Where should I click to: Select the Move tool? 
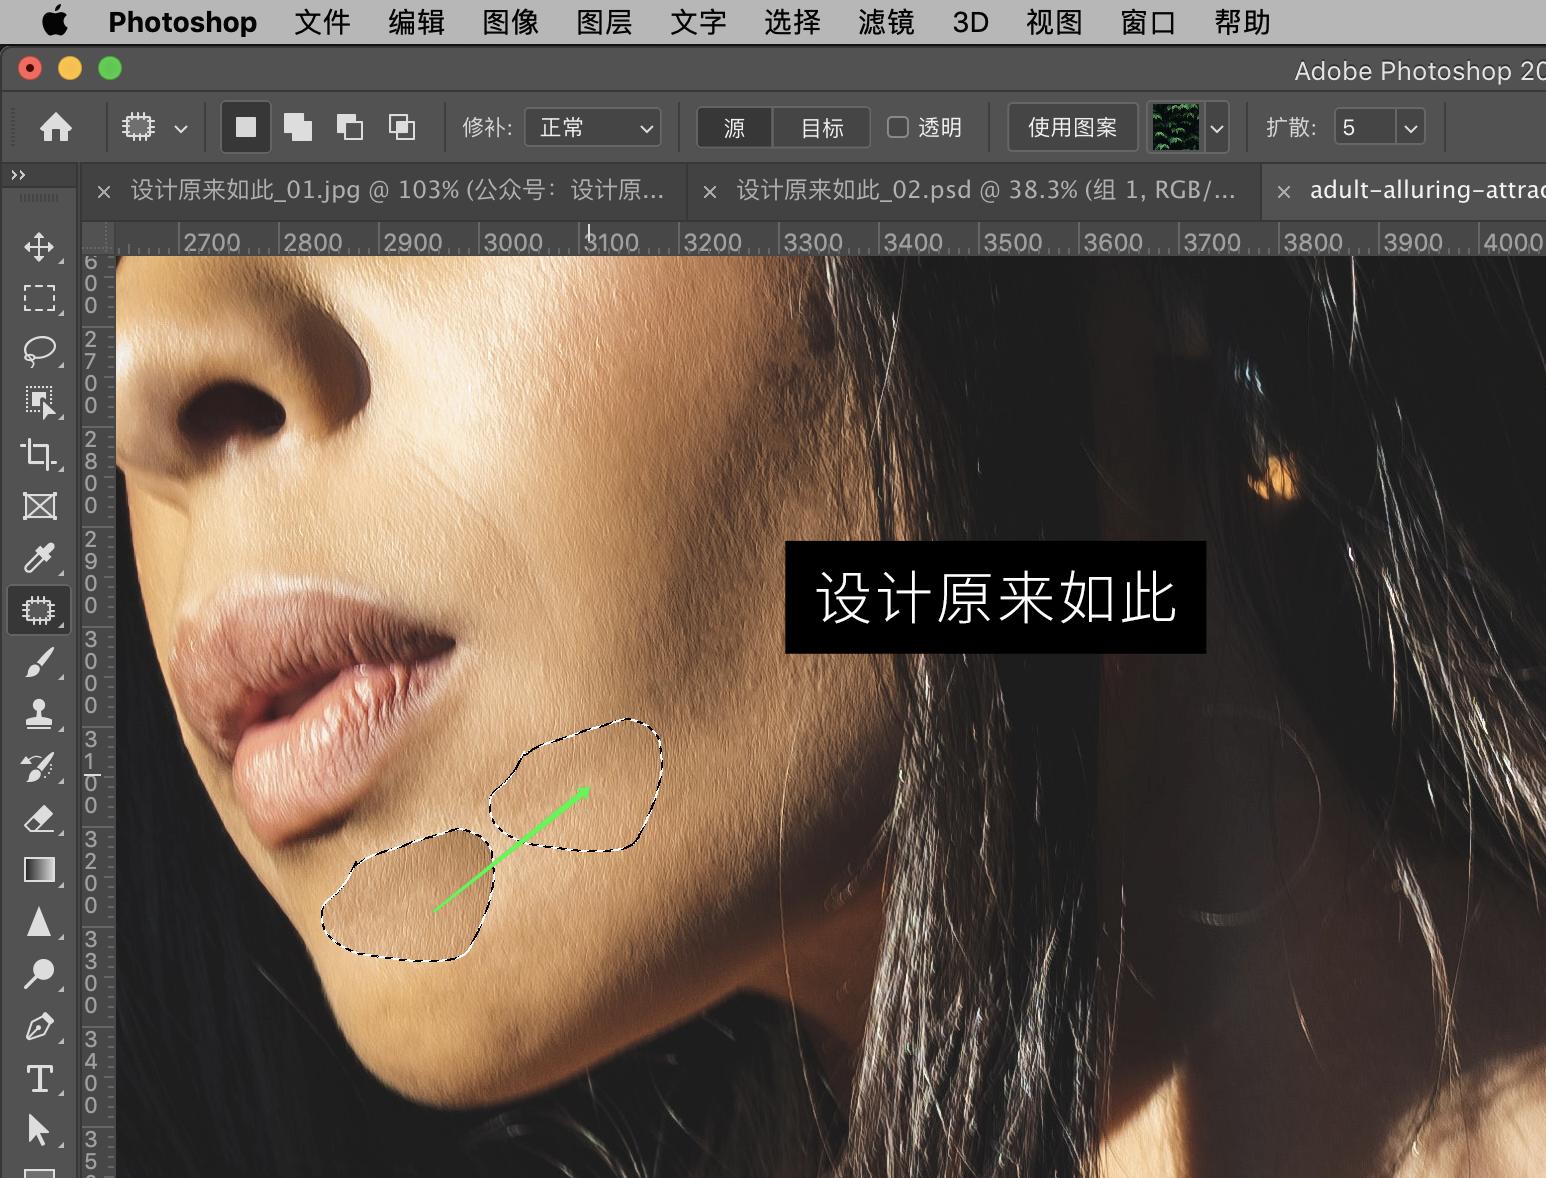[39, 247]
